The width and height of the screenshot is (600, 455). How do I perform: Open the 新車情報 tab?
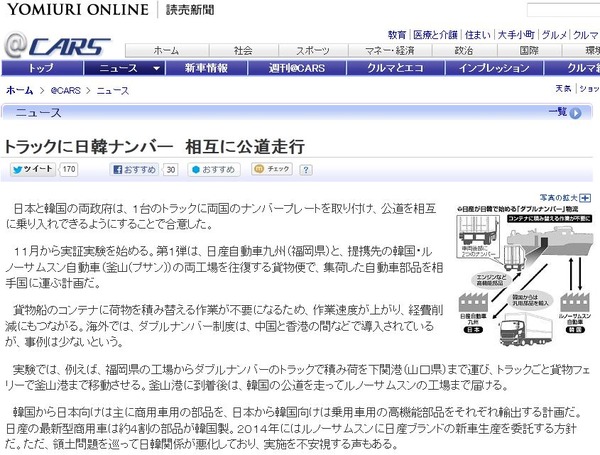206,68
